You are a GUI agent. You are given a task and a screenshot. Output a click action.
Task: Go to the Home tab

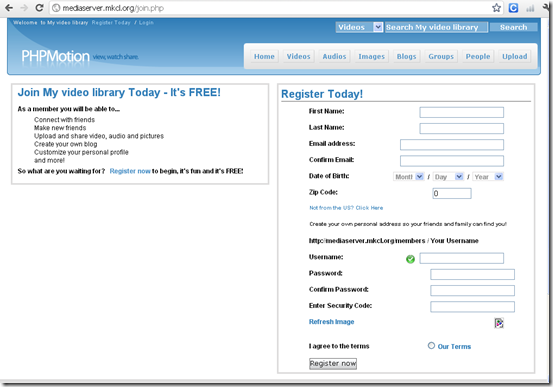[x=264, y=56]
